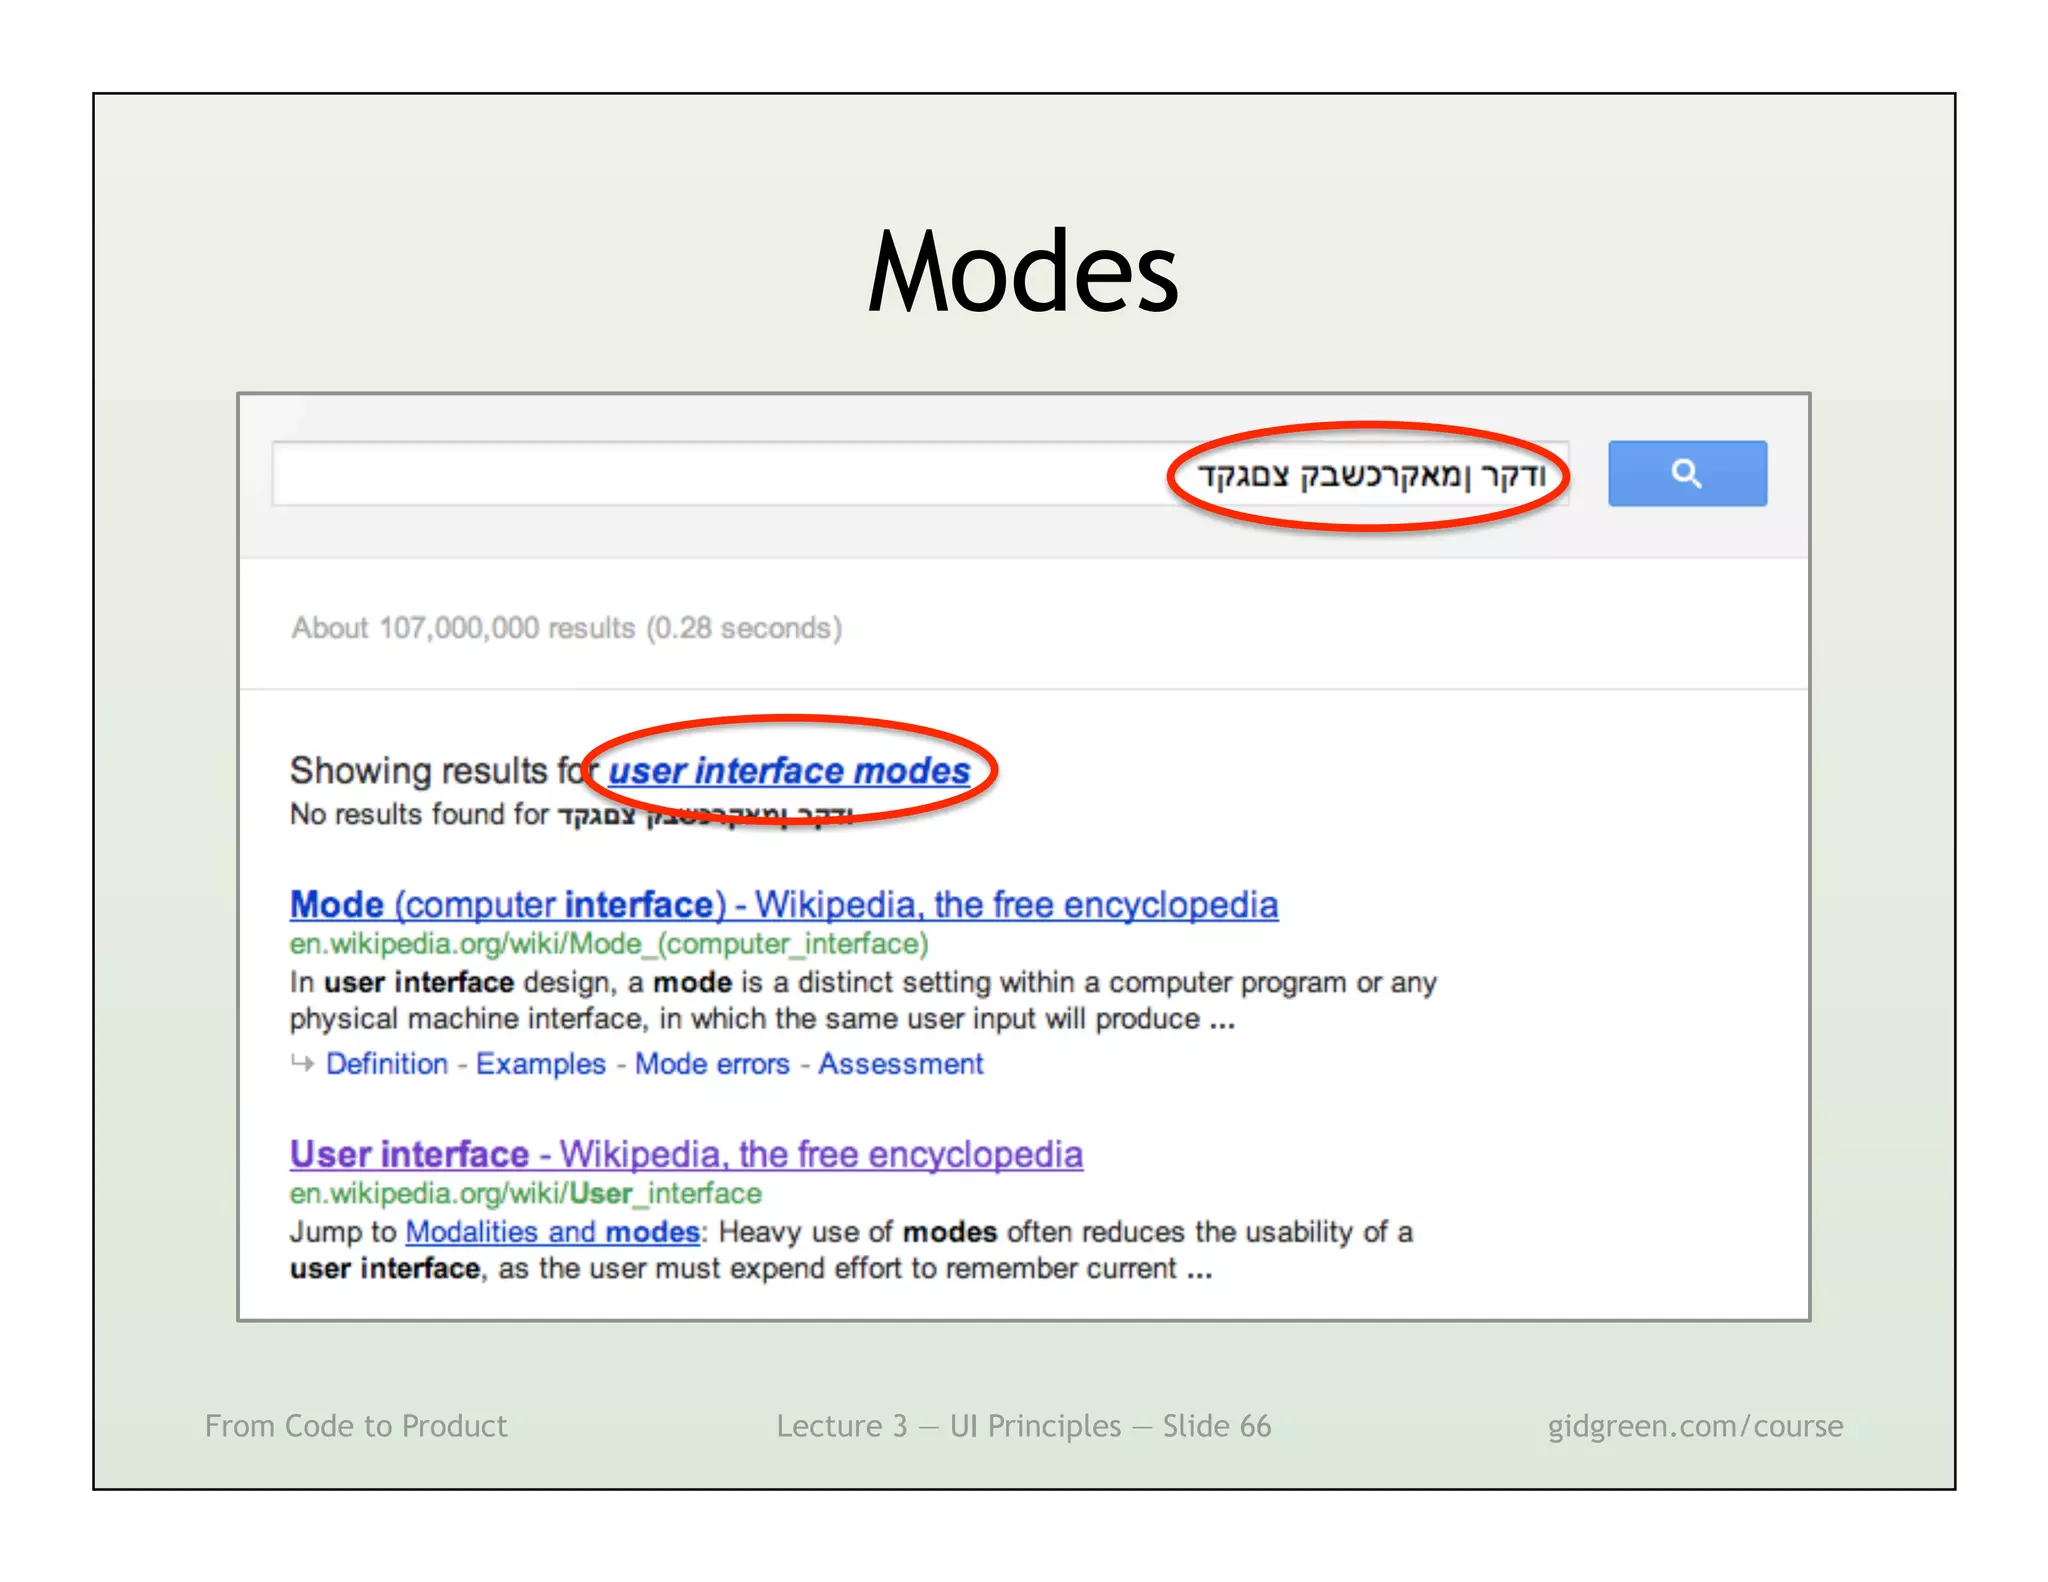Viewport: 2048px width, 1582px height.
Task: Open the Mode errors section link
Action: click(x=712, y=1063)
